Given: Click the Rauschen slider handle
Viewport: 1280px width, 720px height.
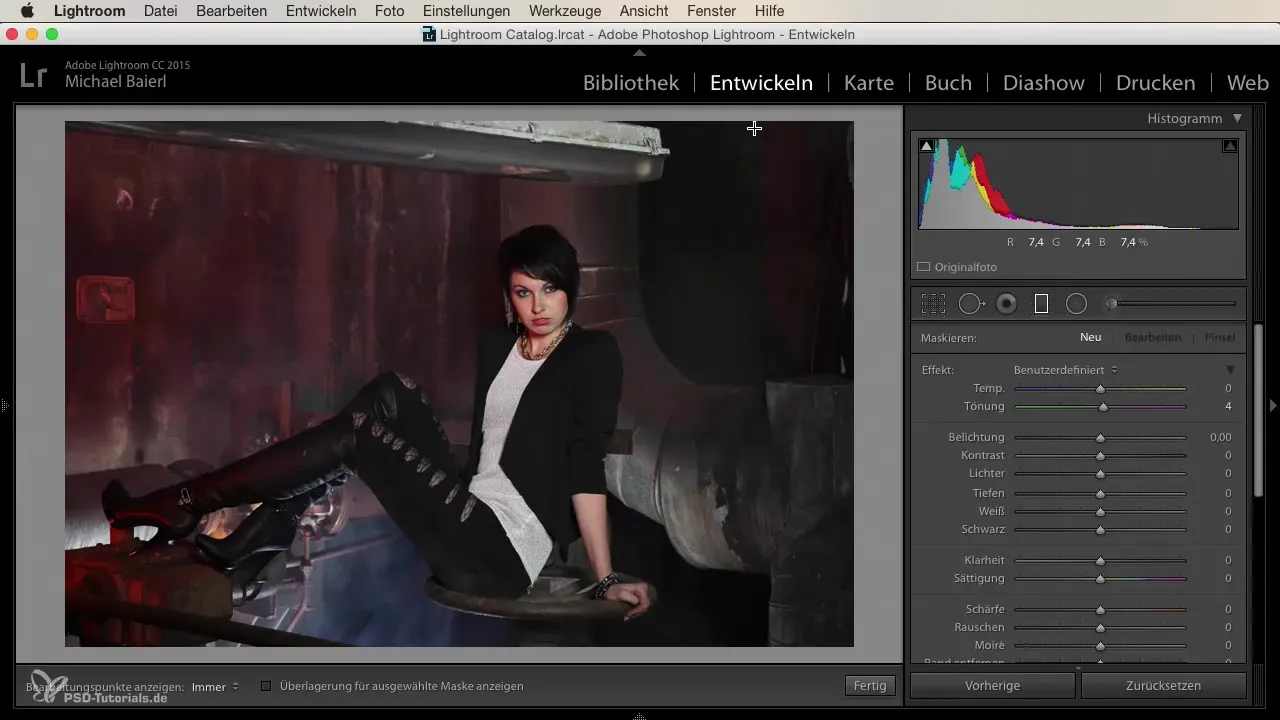Looking at the screenshot, I should (x=1100, y=628).
